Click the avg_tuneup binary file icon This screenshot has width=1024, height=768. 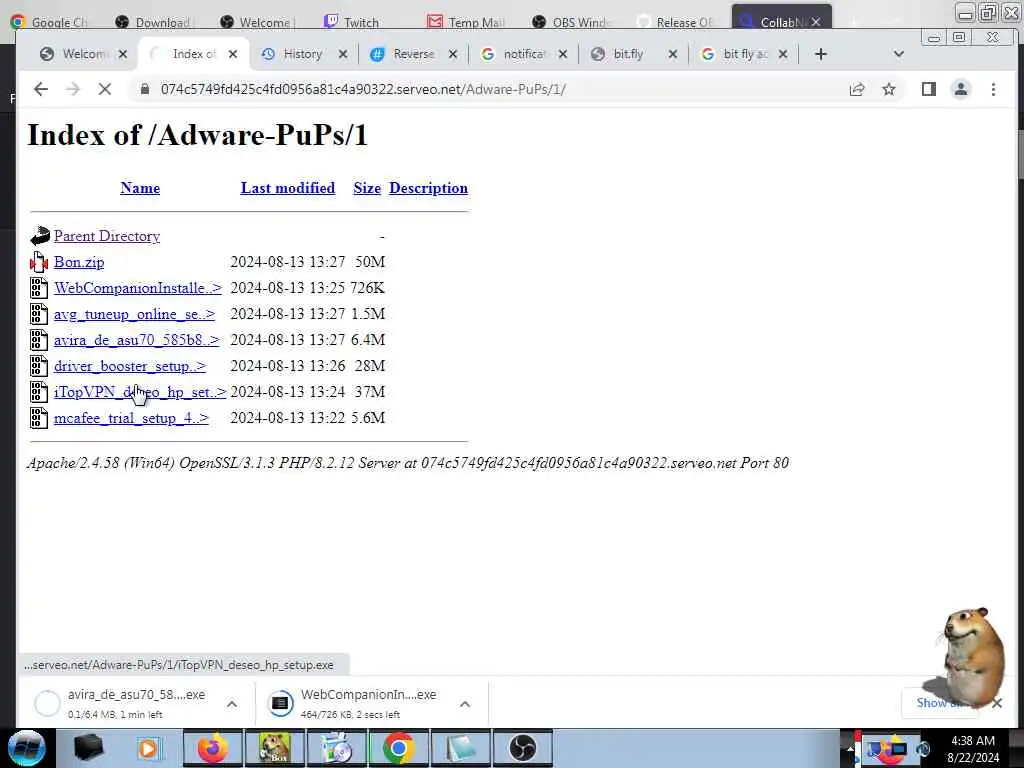click(39, 314)
